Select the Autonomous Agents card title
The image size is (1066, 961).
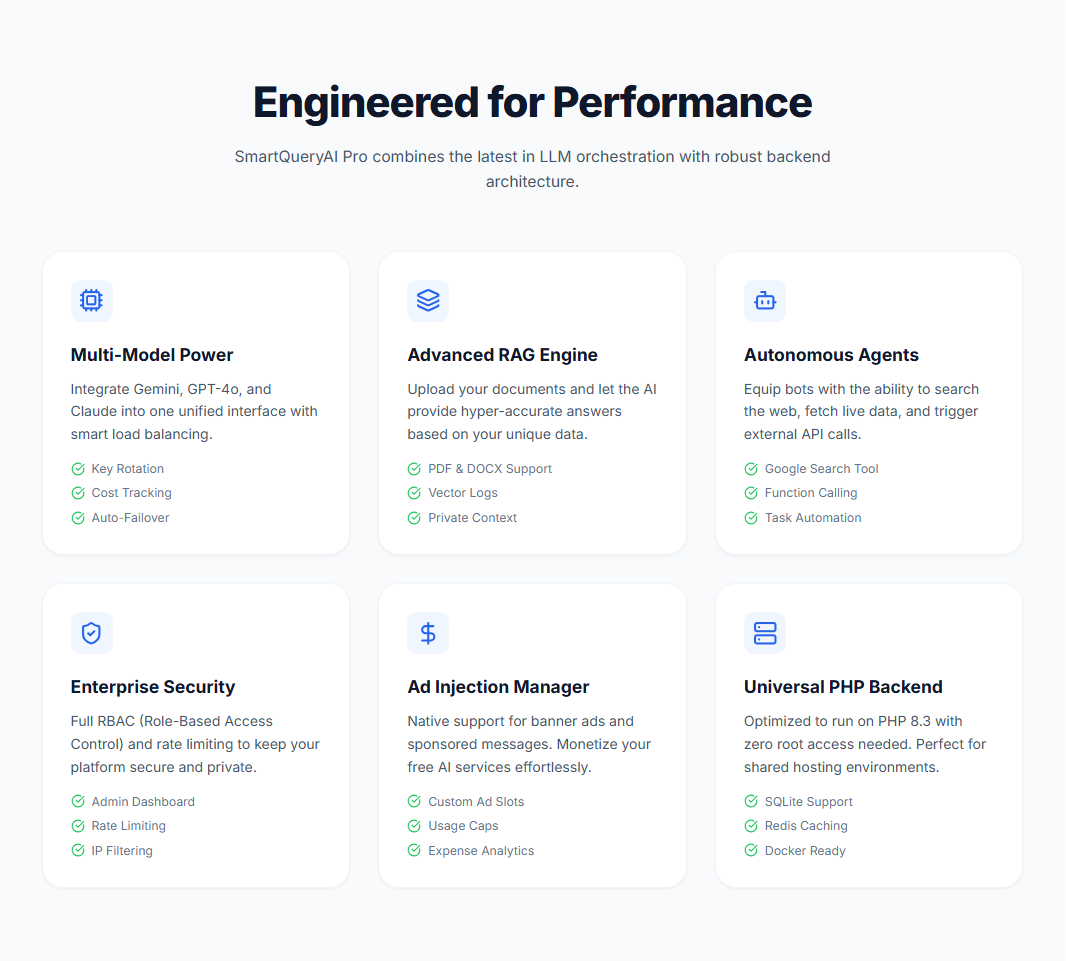pos(831,355)
